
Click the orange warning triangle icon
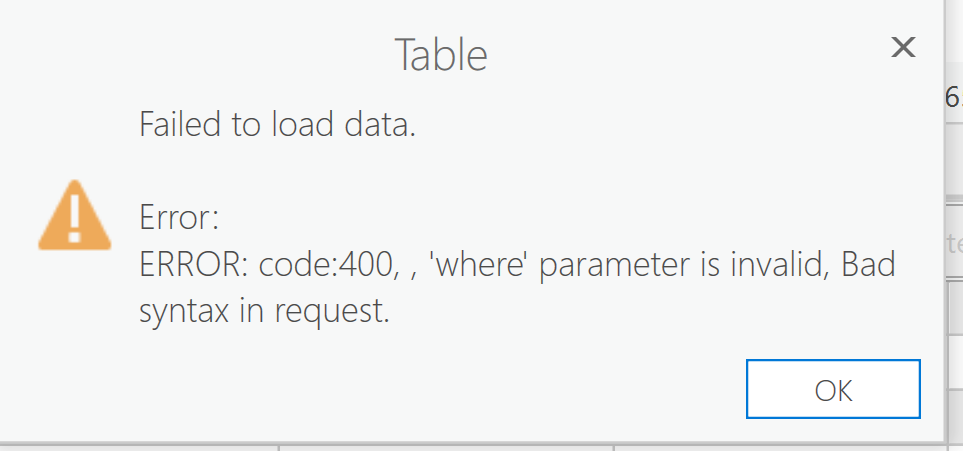tap(74, 215)
